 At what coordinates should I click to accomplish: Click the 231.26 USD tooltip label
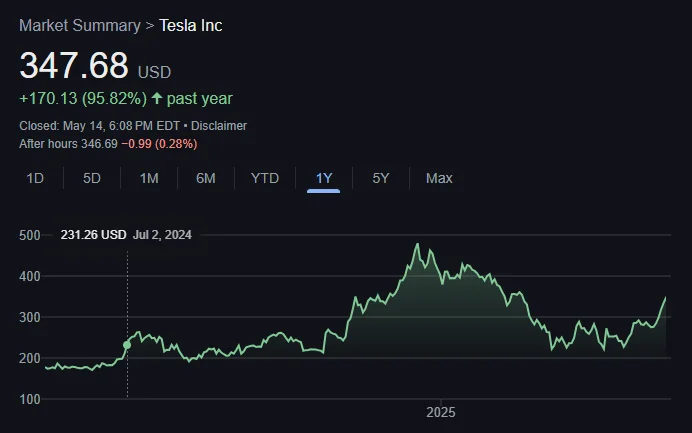click(x=93, y=235)
